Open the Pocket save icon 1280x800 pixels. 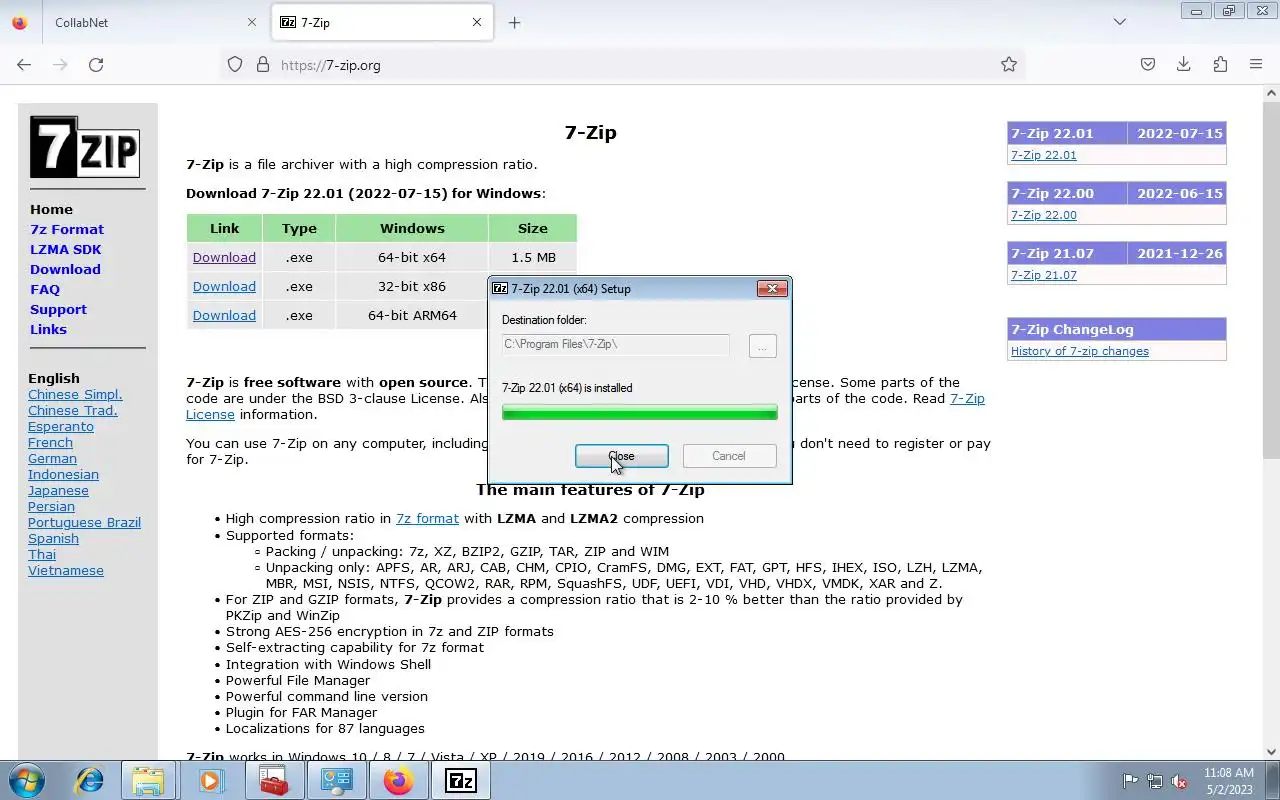1148,65
